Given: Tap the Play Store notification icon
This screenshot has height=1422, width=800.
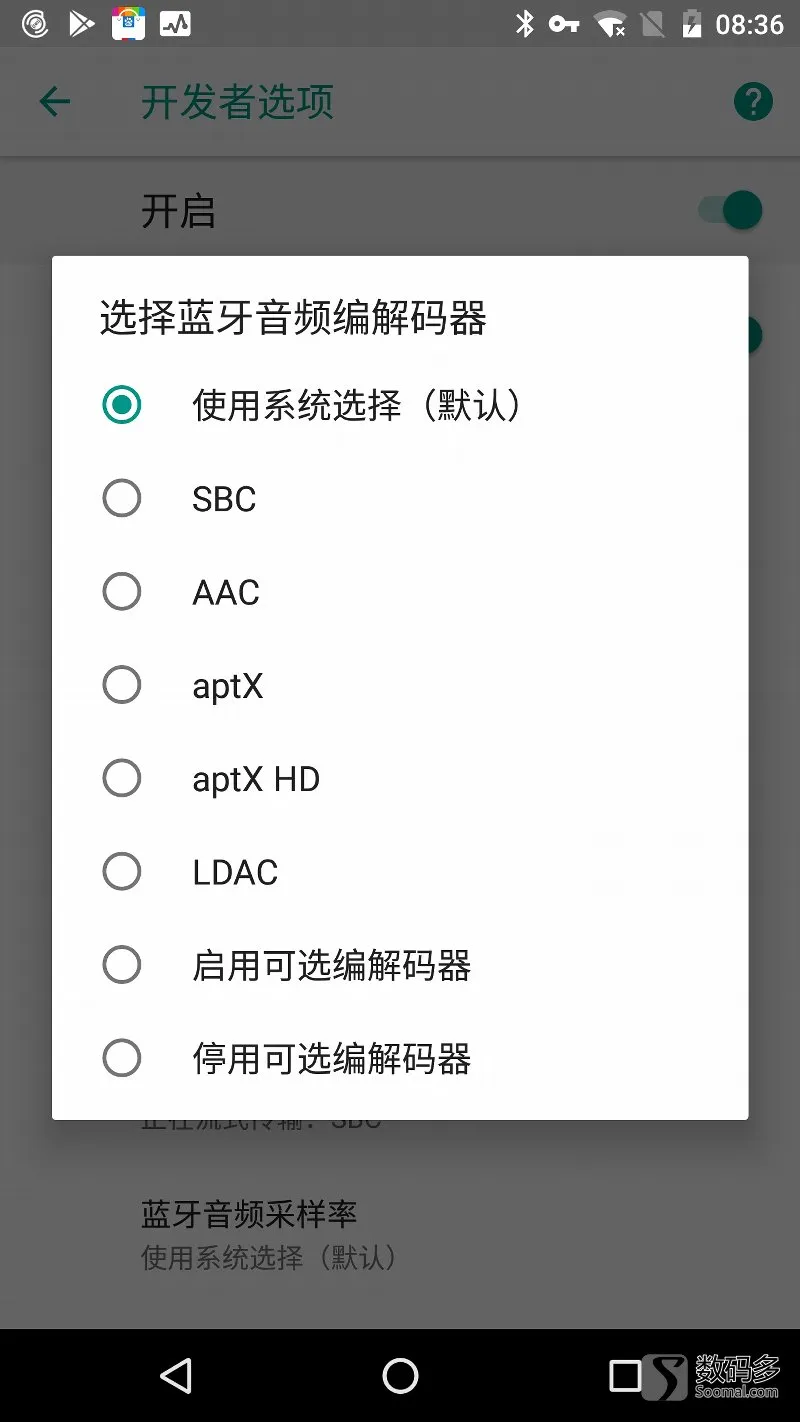Looking at the screenshot, I should coord(81,23).
